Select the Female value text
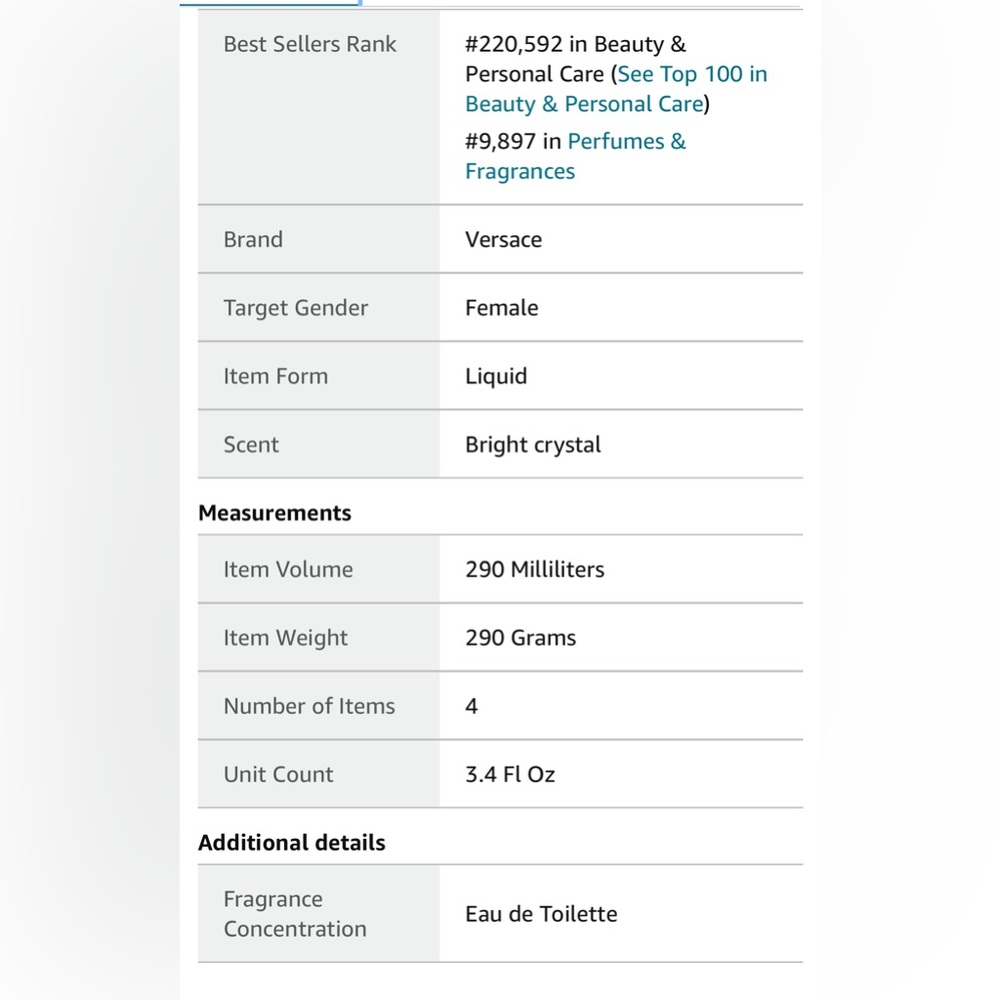 coord(501,308)
